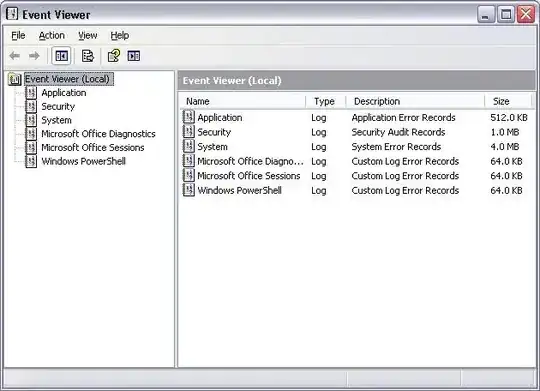Viewport: 540px width, 391px height.
Task: Click the Security row icon in the list
Action: click(188, 132)
